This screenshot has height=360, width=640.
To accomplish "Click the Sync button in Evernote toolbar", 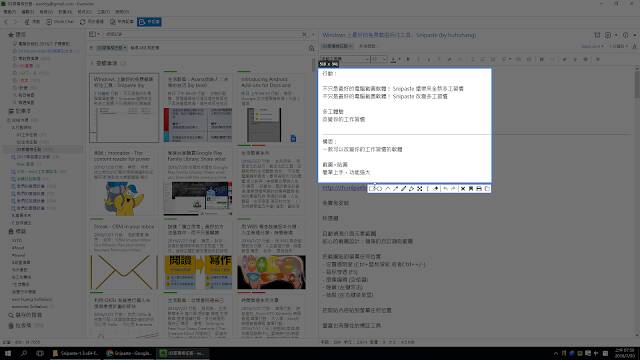I will 92,22.
